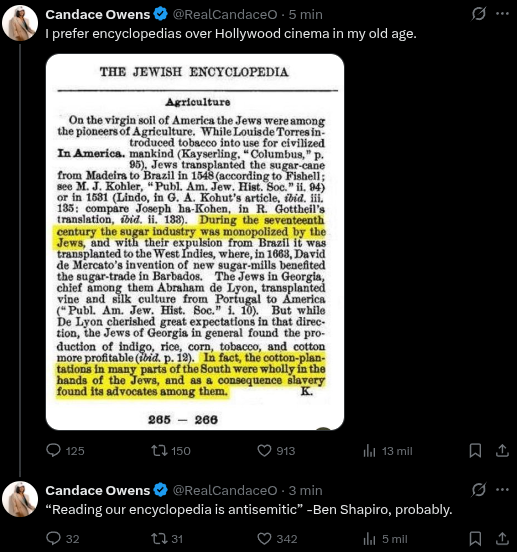
Task: Click the @RealCandaceO handle on second tweet
Action: (225, 490)
